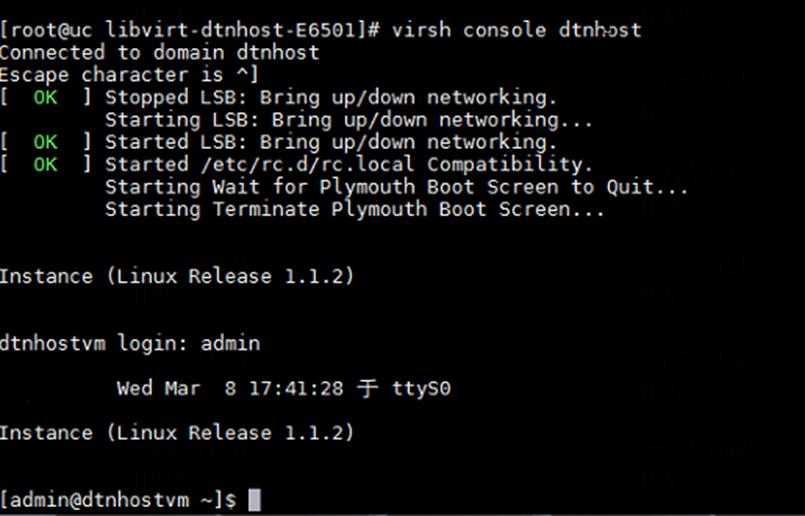Click the typed username 'admin' after login
Image resolution: width=805 pixels, height=516 pixels.
tap(231, 343)
